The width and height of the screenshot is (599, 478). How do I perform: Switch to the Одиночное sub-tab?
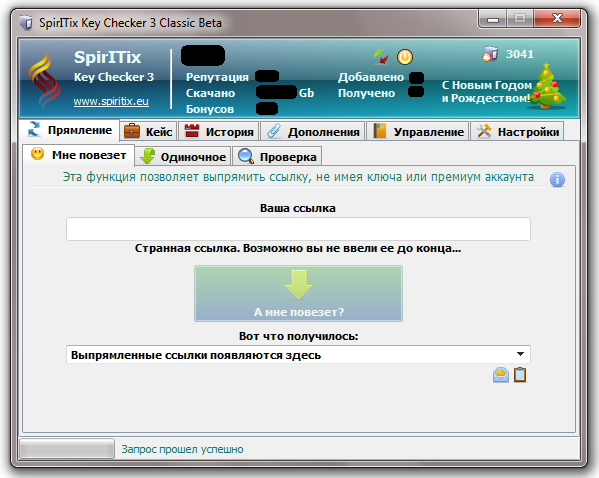point(183,157)
